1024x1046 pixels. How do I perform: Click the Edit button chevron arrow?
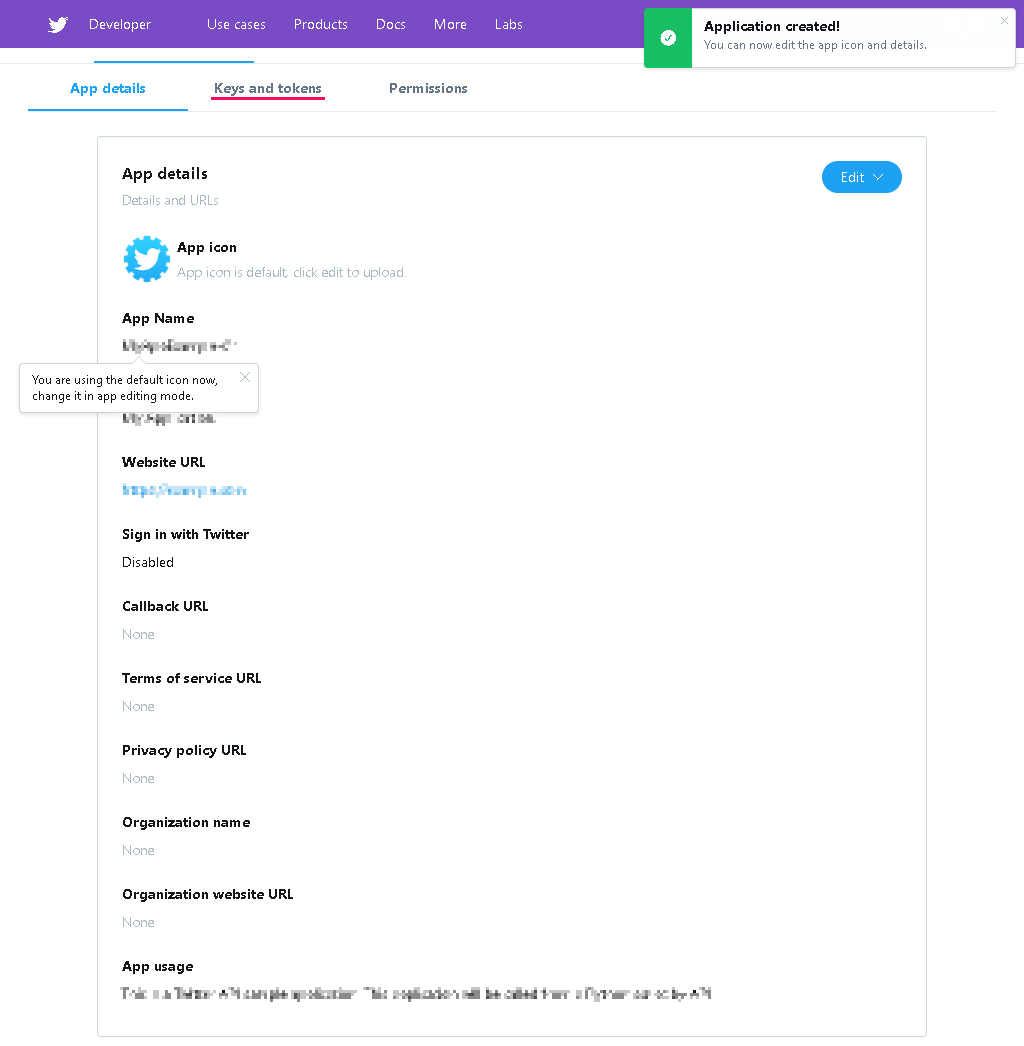point(878,177)
